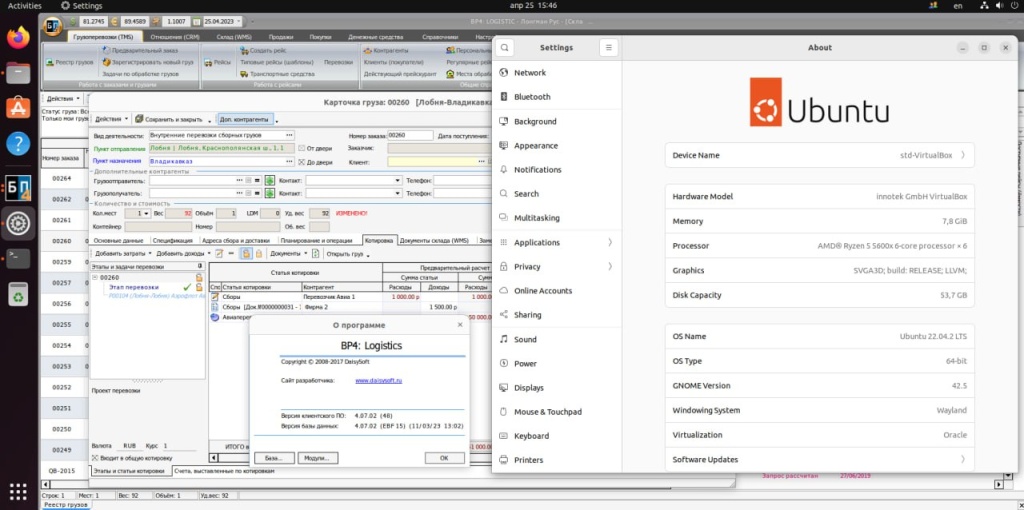Click the dollar currency rate icon
Screen dimensions: 1024x510
(x=74, y=22)
